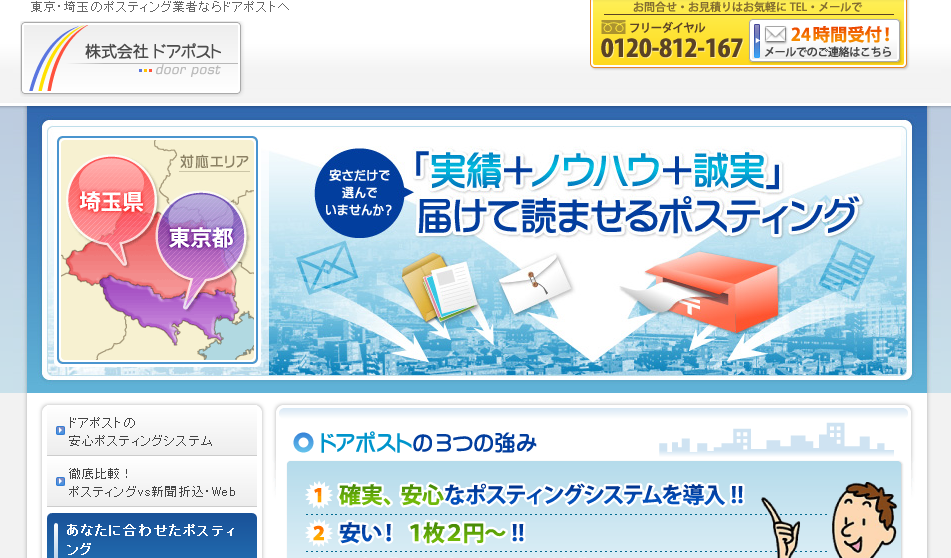This screenshot has width=951, height=558.
Task: Click the outlined envelope icon on banner left
Action: [x=327, y=267]
